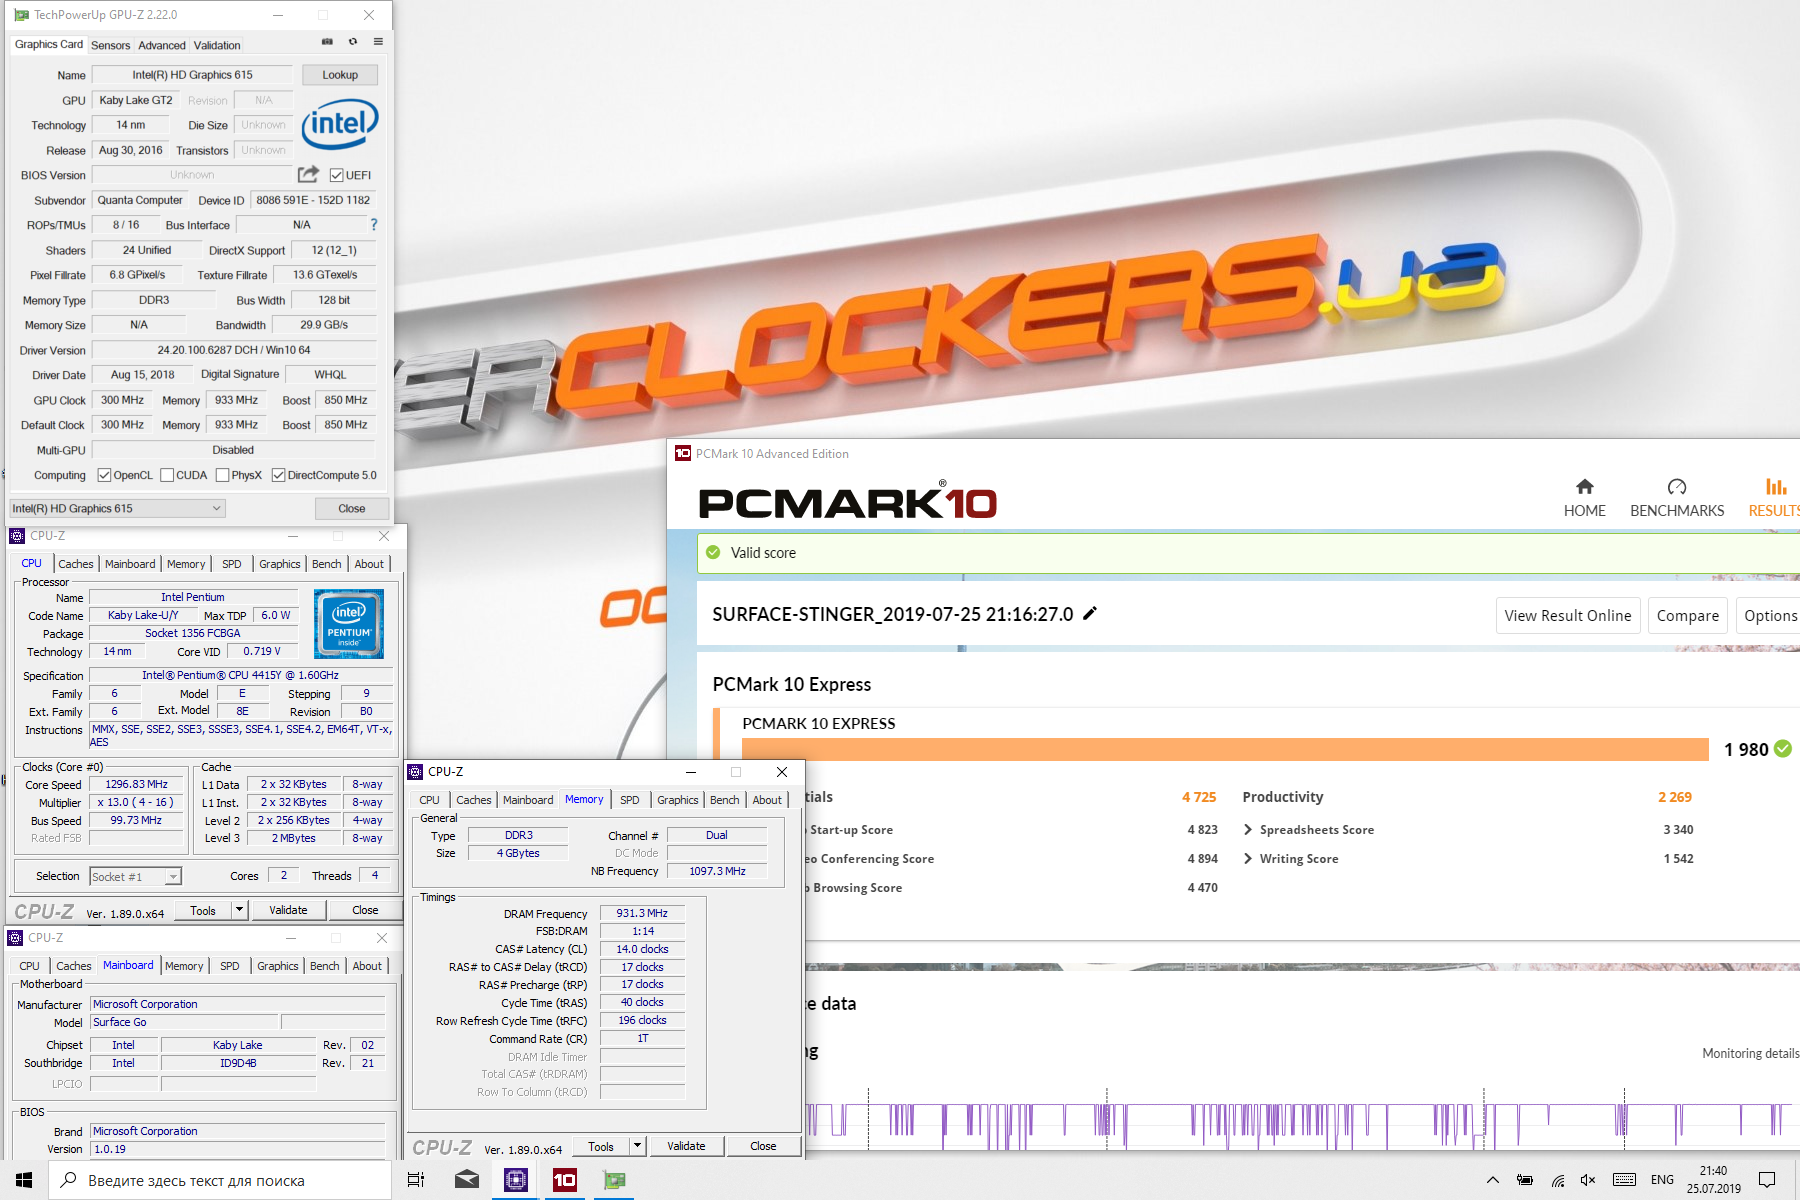Screen dimensions: 1800x1200
Task: Click the PCMark 10 logo
Action: tap(847, 501)
